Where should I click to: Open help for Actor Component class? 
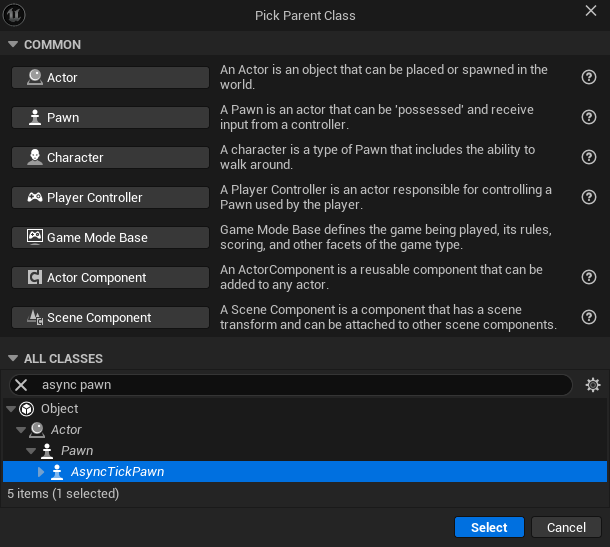point(589,277)
